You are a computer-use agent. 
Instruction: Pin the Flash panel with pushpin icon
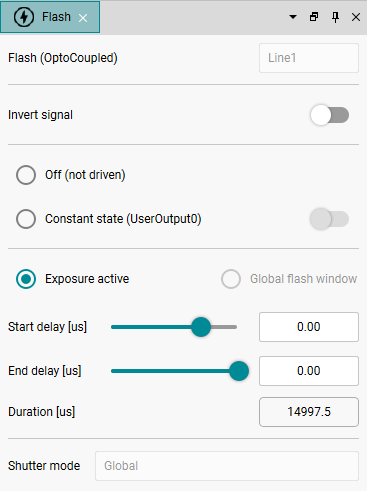coord(335,17)
